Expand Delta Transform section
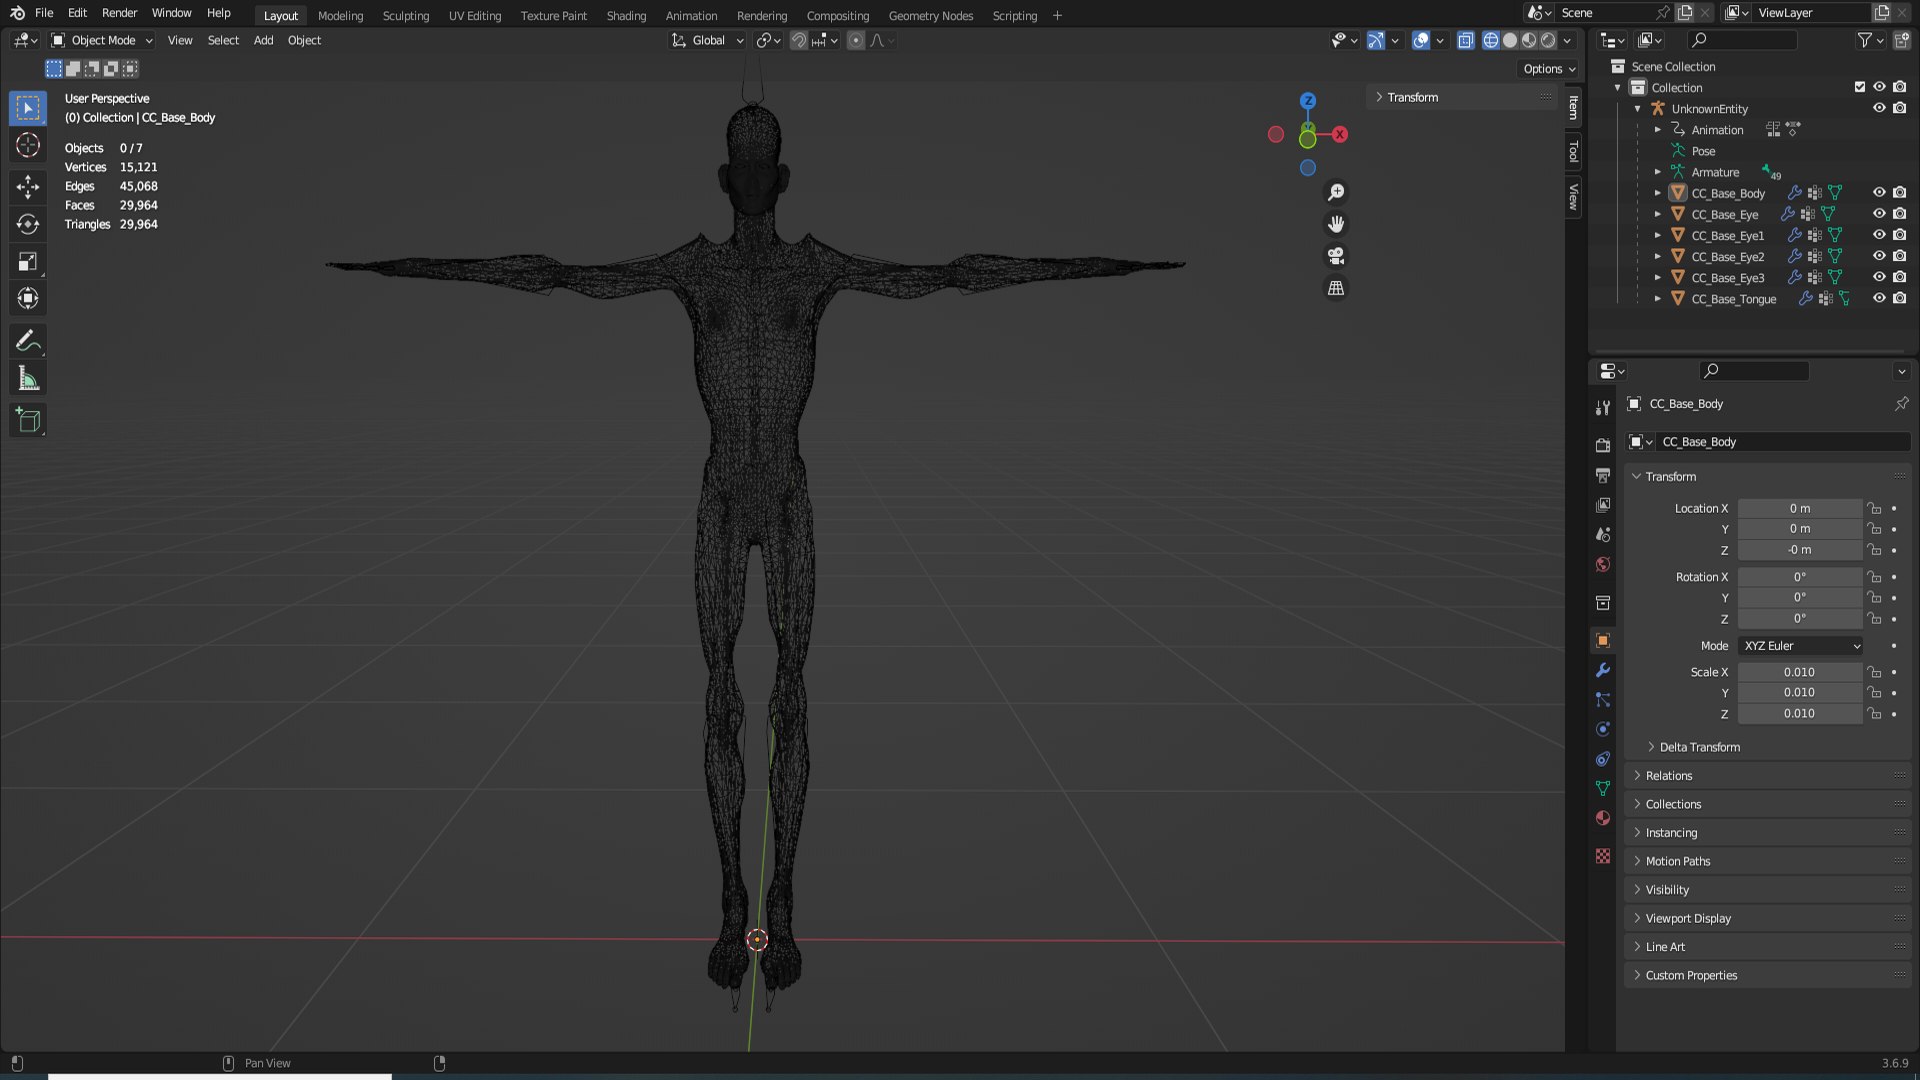1920x1080 pixels. (1699, 747)
